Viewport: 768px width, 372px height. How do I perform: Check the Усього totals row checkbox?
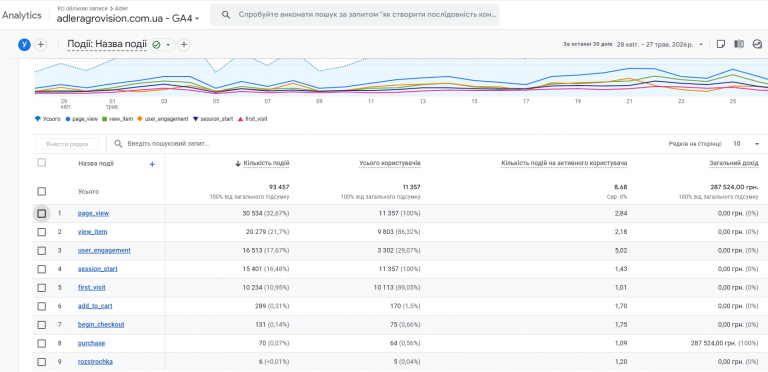pos(42,191)
